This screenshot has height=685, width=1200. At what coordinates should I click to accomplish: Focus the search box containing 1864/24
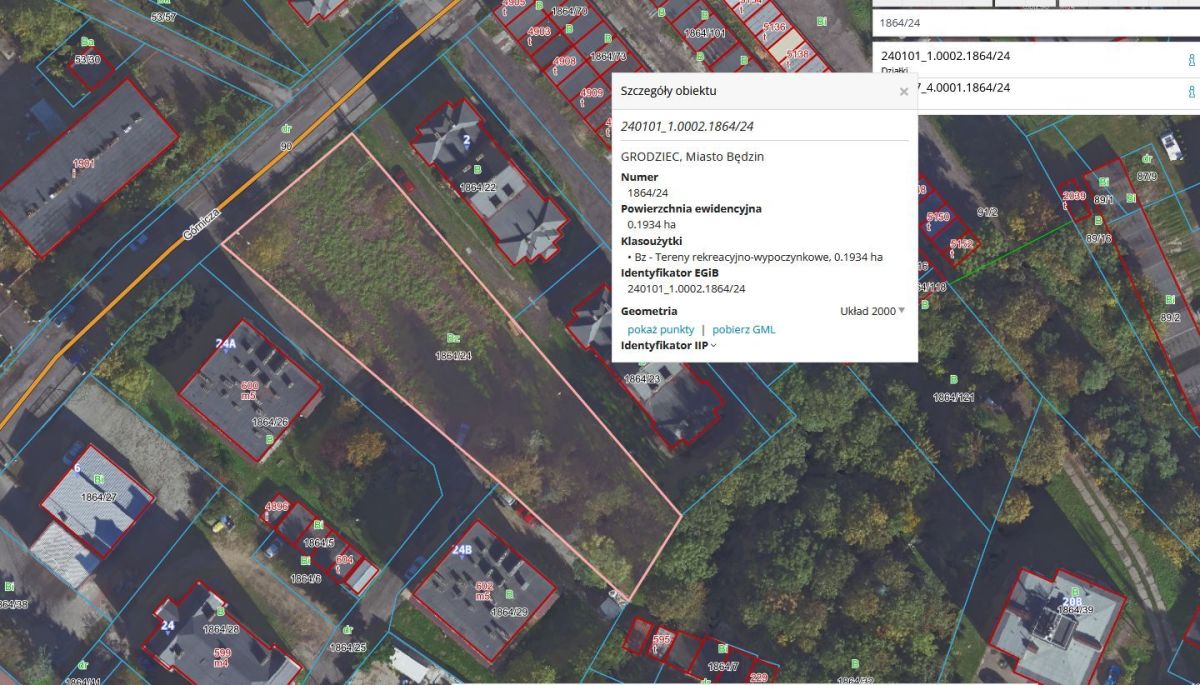point(1030,21)
